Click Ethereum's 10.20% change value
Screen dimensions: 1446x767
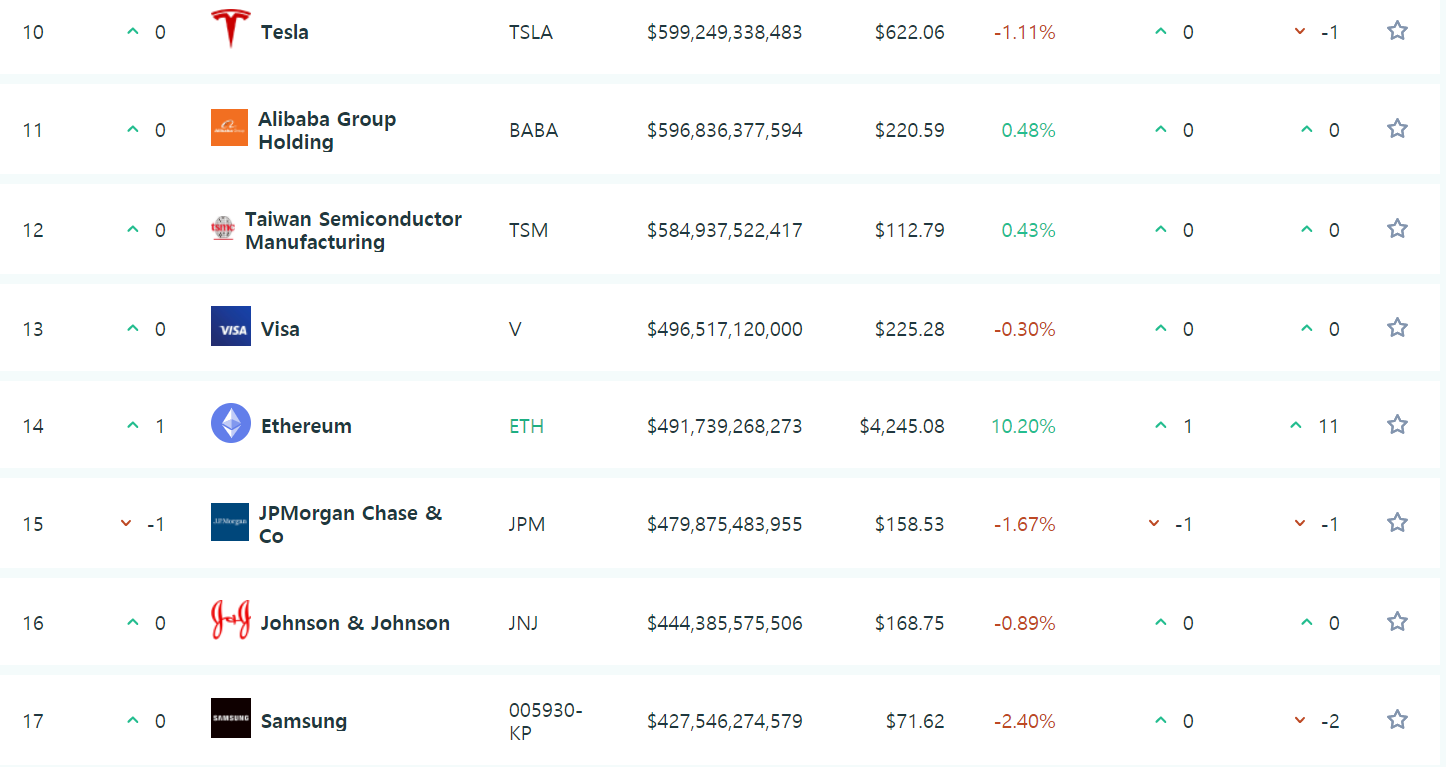tap(1023, 426)
